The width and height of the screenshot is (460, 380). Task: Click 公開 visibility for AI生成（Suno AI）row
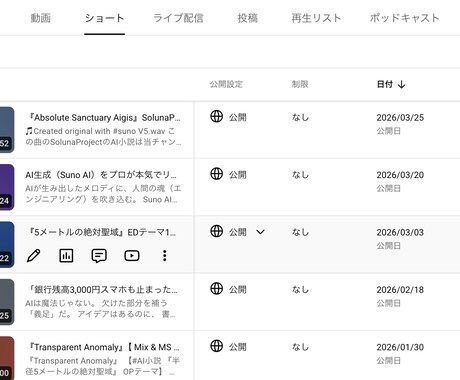pyautogui.click(x=238, y=175)
